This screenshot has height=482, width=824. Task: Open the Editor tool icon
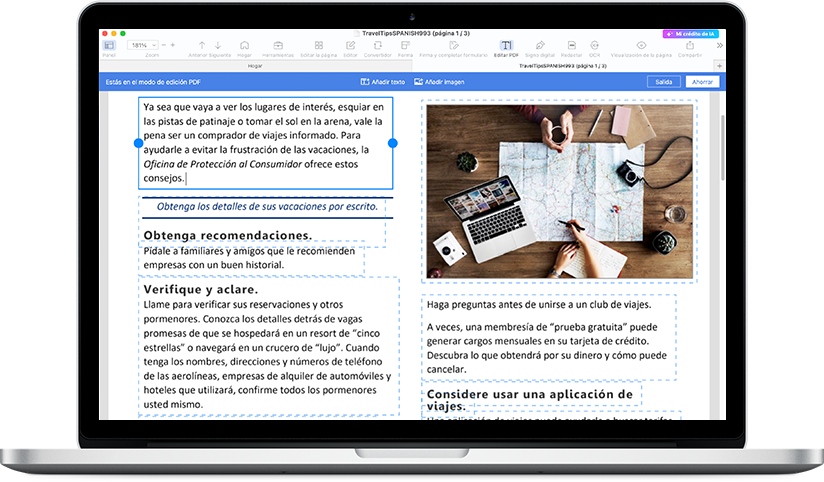tap(351, 46)
